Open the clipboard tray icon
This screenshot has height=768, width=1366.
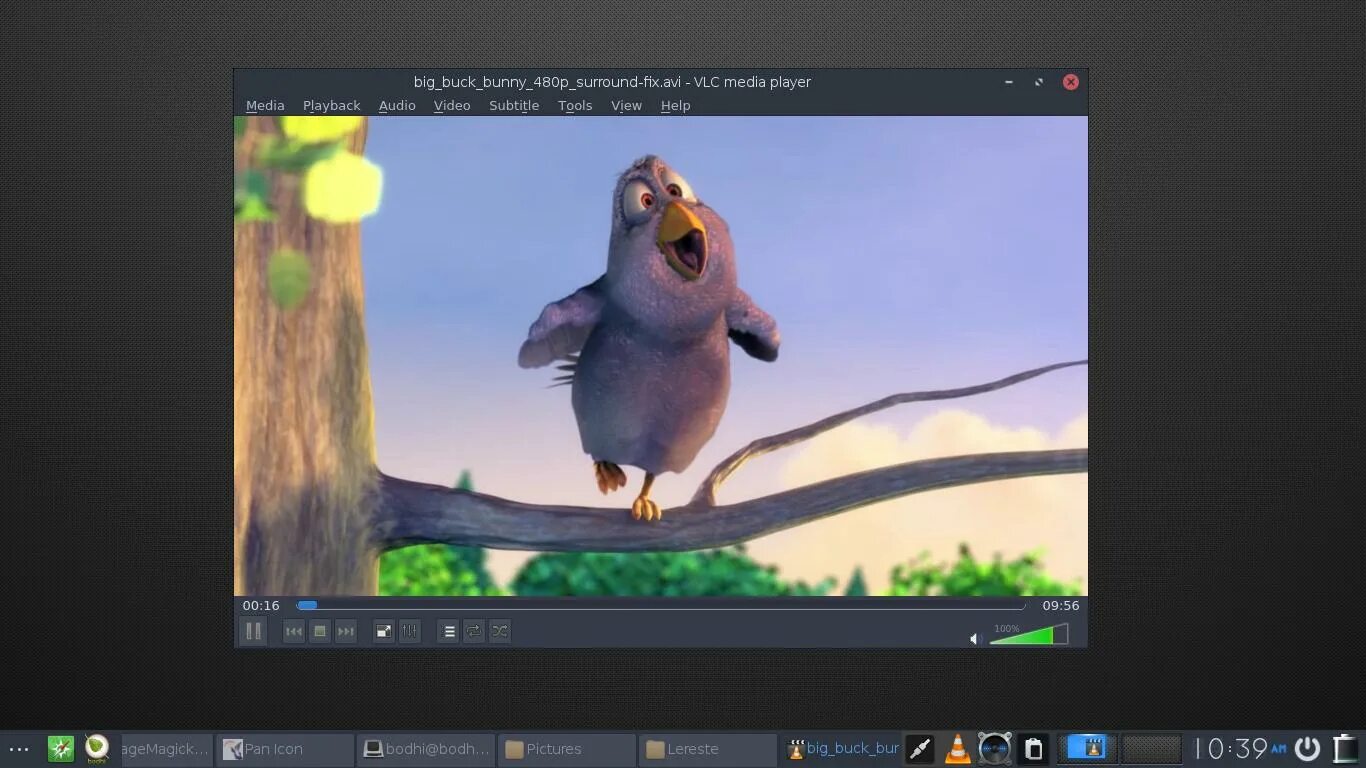[x=1034, y=748]
